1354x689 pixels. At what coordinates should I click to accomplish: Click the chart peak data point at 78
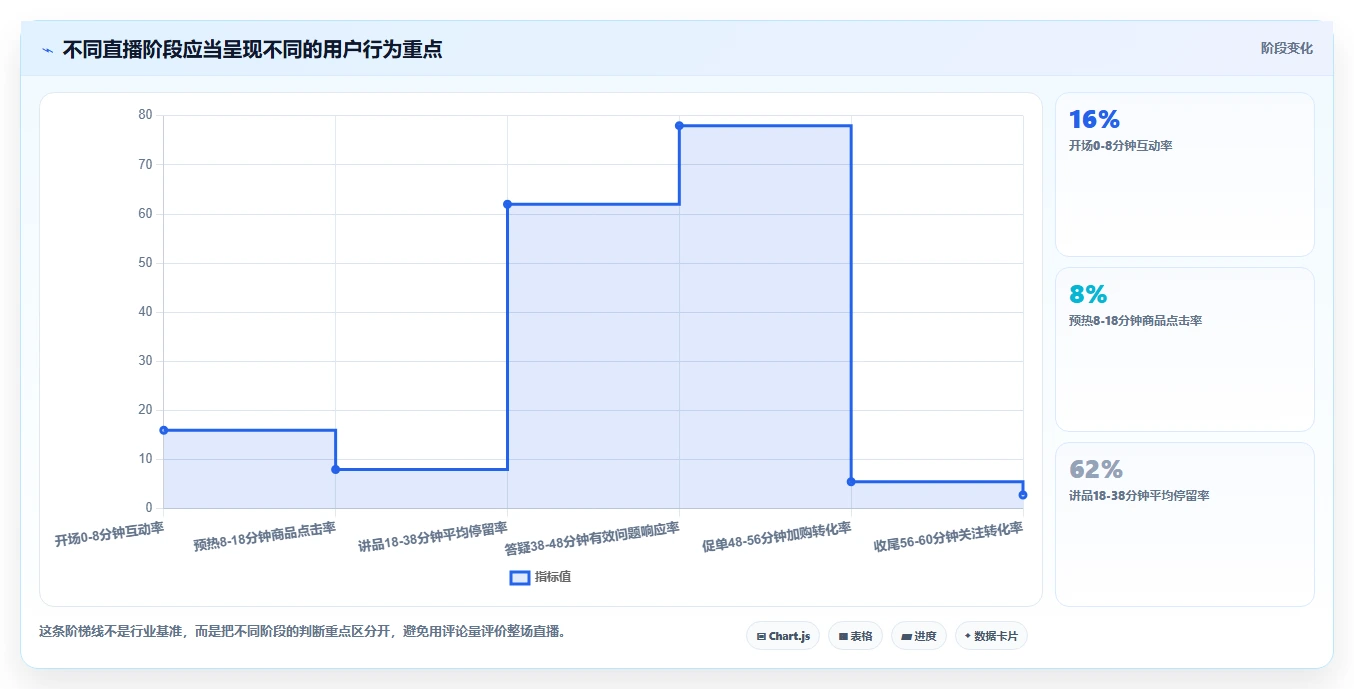pyautogui.click(x=679, y=126)
